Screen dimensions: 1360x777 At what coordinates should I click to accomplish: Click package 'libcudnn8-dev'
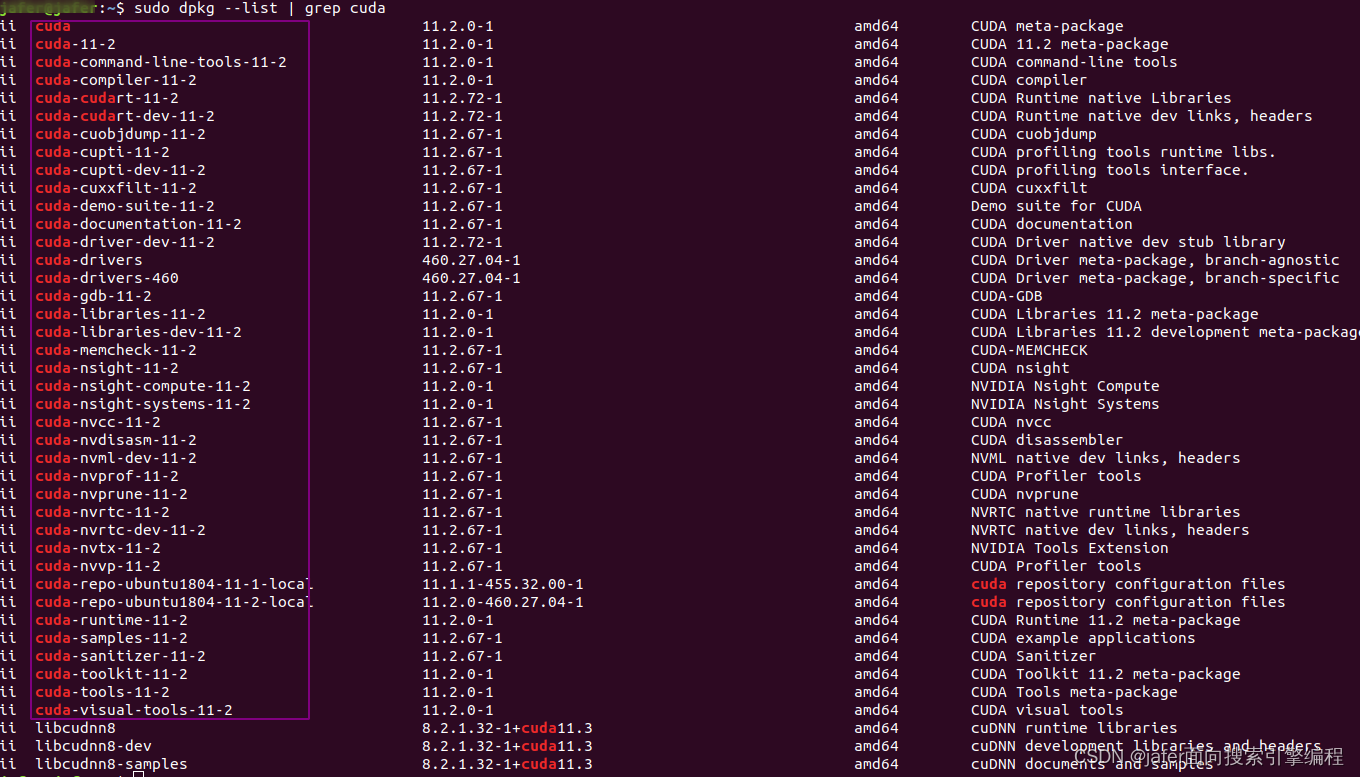[x=93, y=746]
